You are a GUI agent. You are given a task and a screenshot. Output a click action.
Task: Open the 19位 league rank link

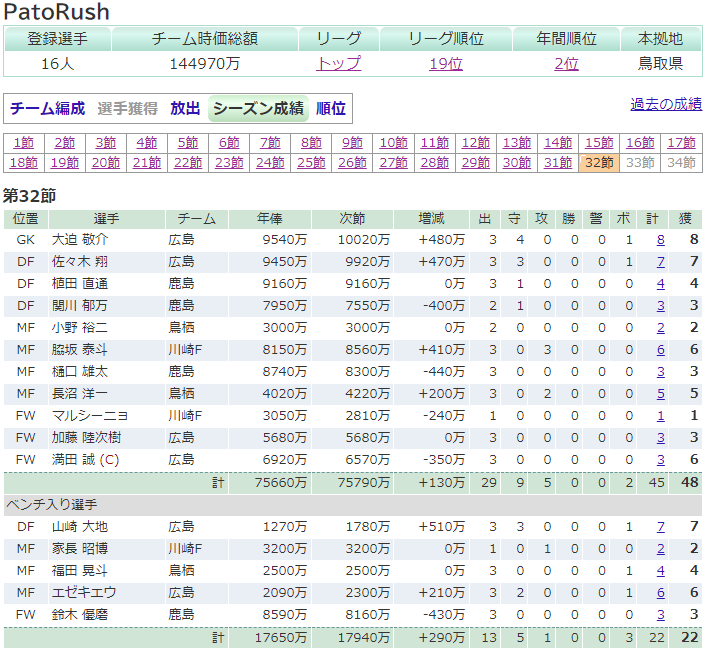pyautogui.click(x=446, y=63)
